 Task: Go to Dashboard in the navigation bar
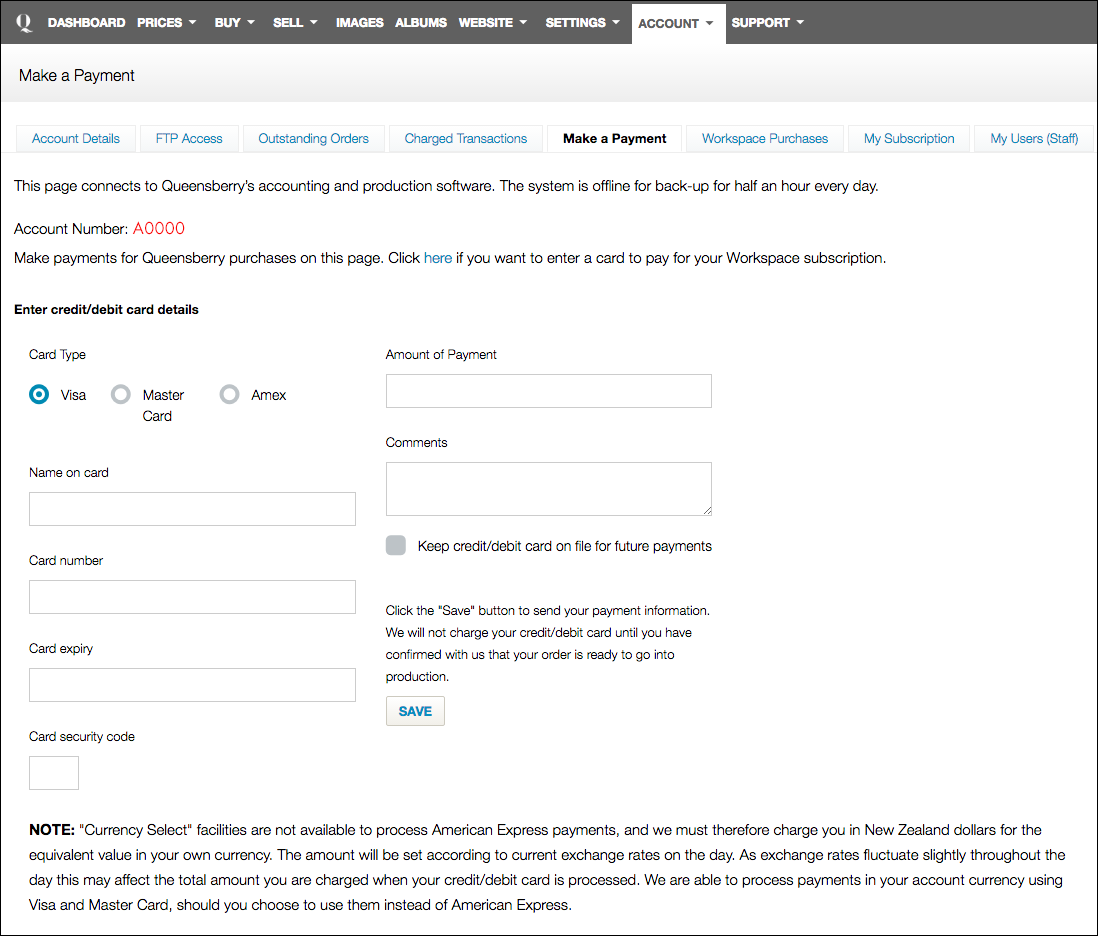click(x=86, y=22)
